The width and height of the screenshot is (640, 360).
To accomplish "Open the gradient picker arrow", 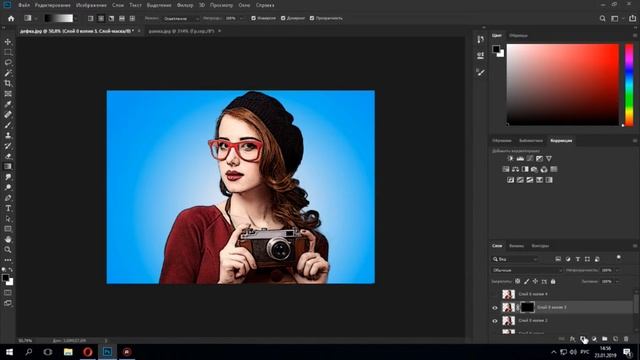I will point(76,18).
